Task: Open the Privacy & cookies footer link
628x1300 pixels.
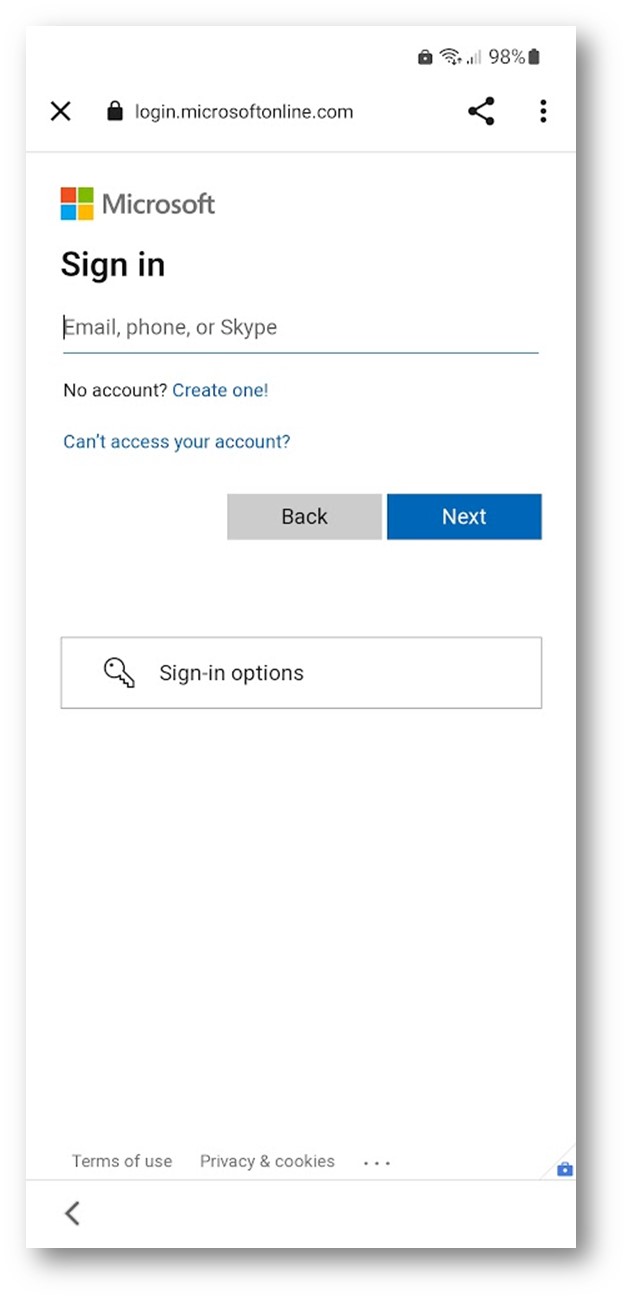Action: 267,1161
